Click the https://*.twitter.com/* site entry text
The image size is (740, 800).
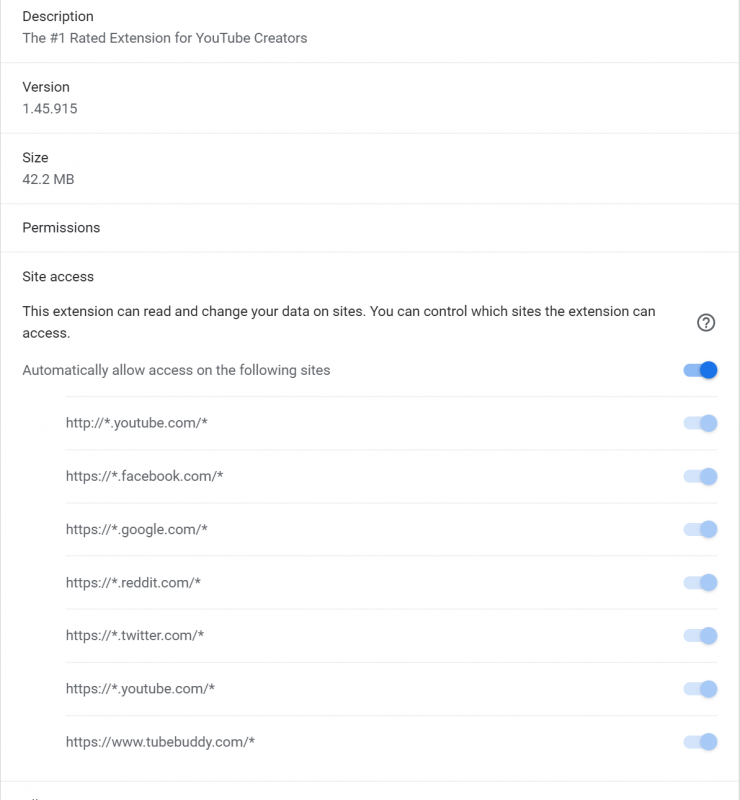pos(136,635)
